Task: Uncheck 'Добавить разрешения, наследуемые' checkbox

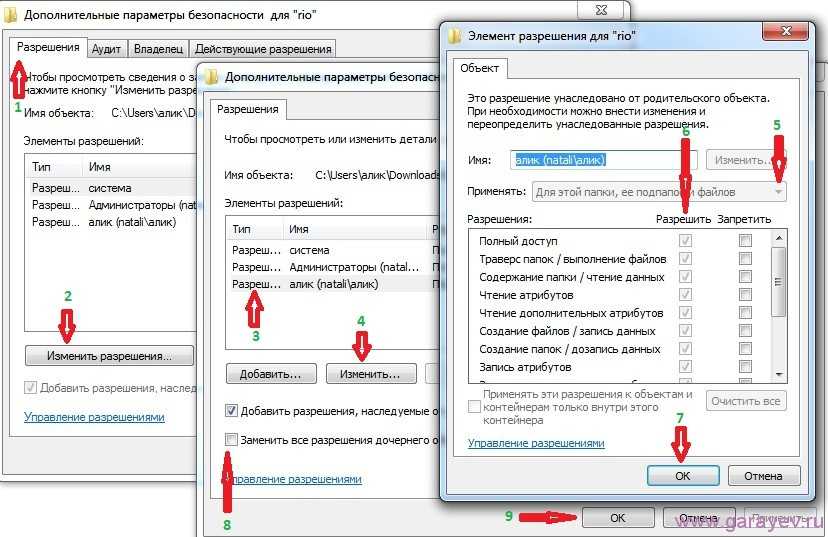Action: click(231, 411)
